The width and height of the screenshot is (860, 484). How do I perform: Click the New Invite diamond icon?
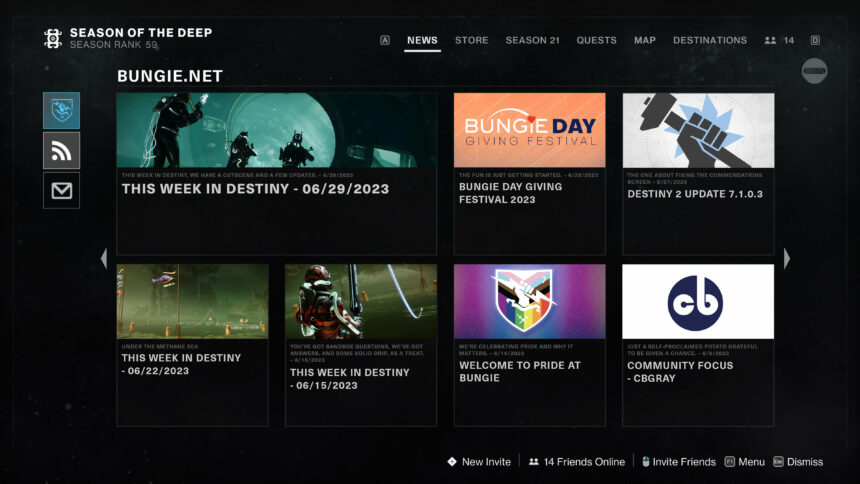pyautogui.click(x=452, y=462)
